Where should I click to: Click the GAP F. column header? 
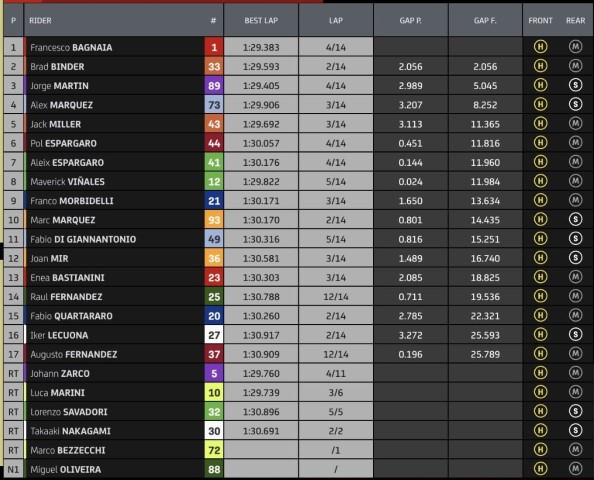[x=485, y=20]
